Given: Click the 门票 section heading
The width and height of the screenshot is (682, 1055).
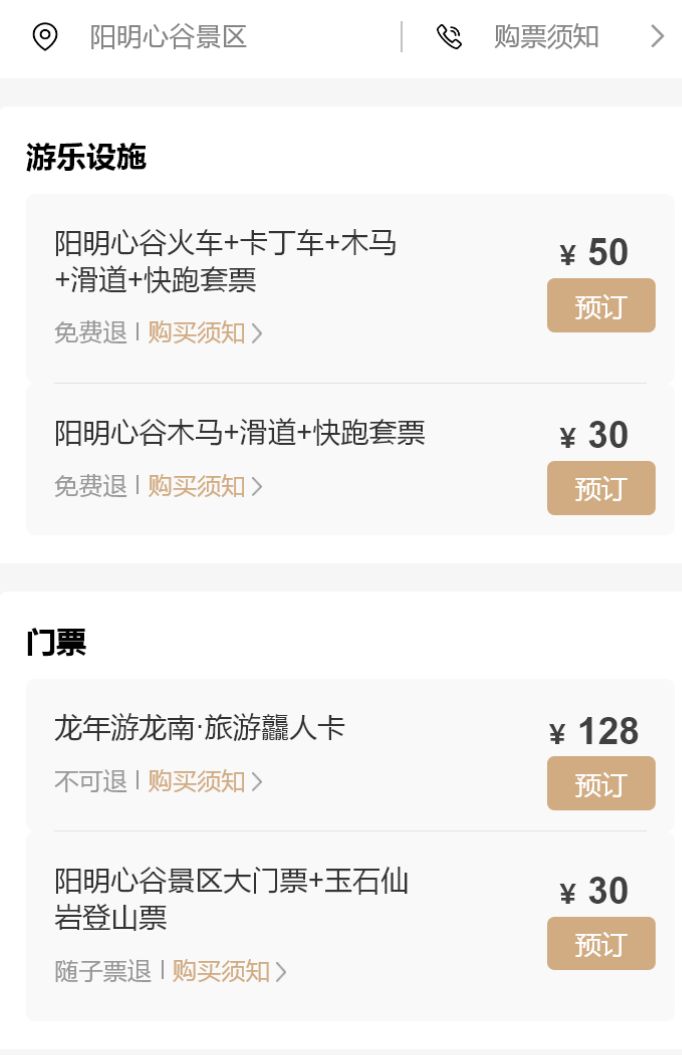Looking at the screenshot, I should [x=56, y=643].
